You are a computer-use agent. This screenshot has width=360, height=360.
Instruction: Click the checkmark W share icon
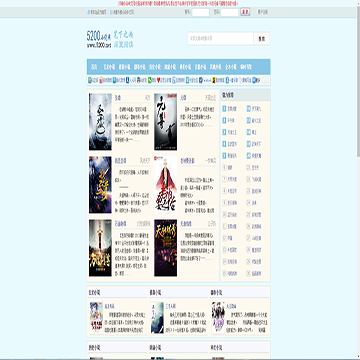(201, 80)
